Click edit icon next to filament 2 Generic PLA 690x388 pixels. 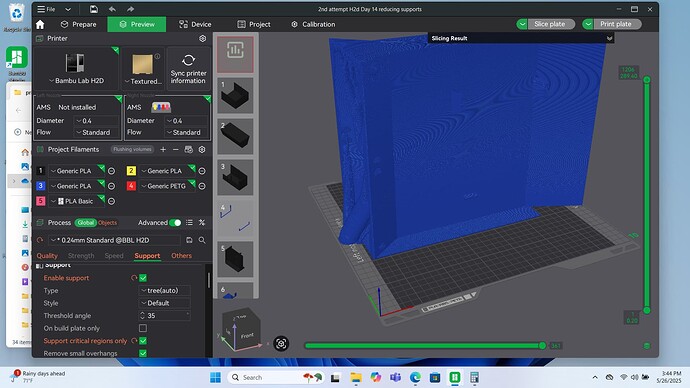[202, 171]
